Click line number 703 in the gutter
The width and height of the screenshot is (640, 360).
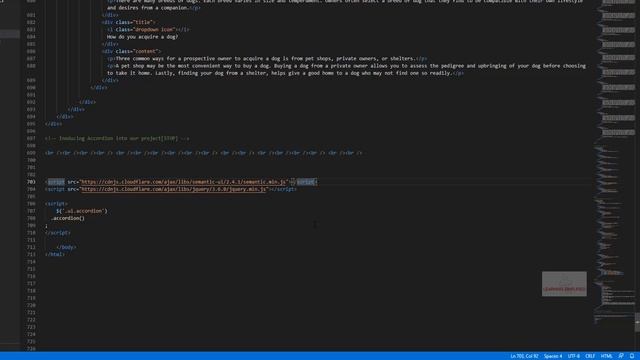[x=31, y=182]
